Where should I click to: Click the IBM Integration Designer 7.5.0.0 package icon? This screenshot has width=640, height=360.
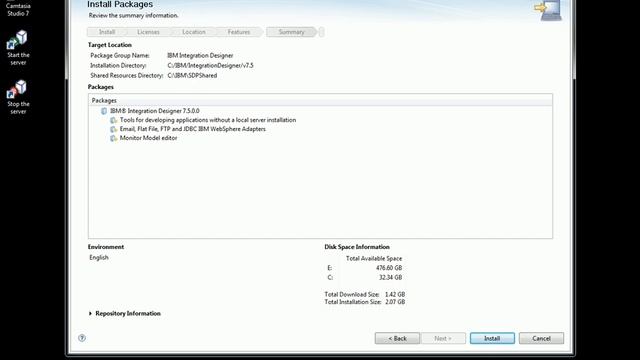coord(104,111)
